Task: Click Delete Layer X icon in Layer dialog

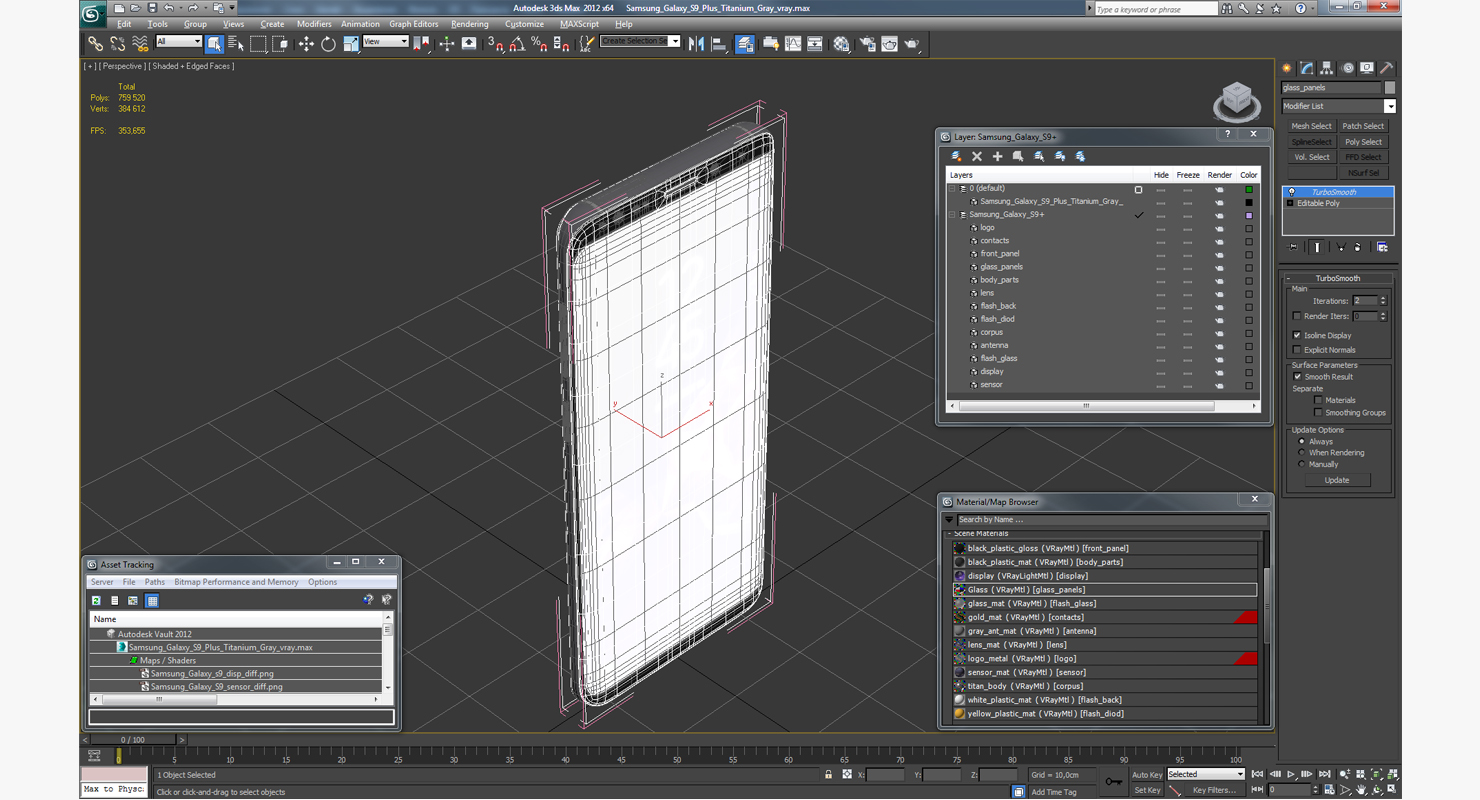Action: 977,156
